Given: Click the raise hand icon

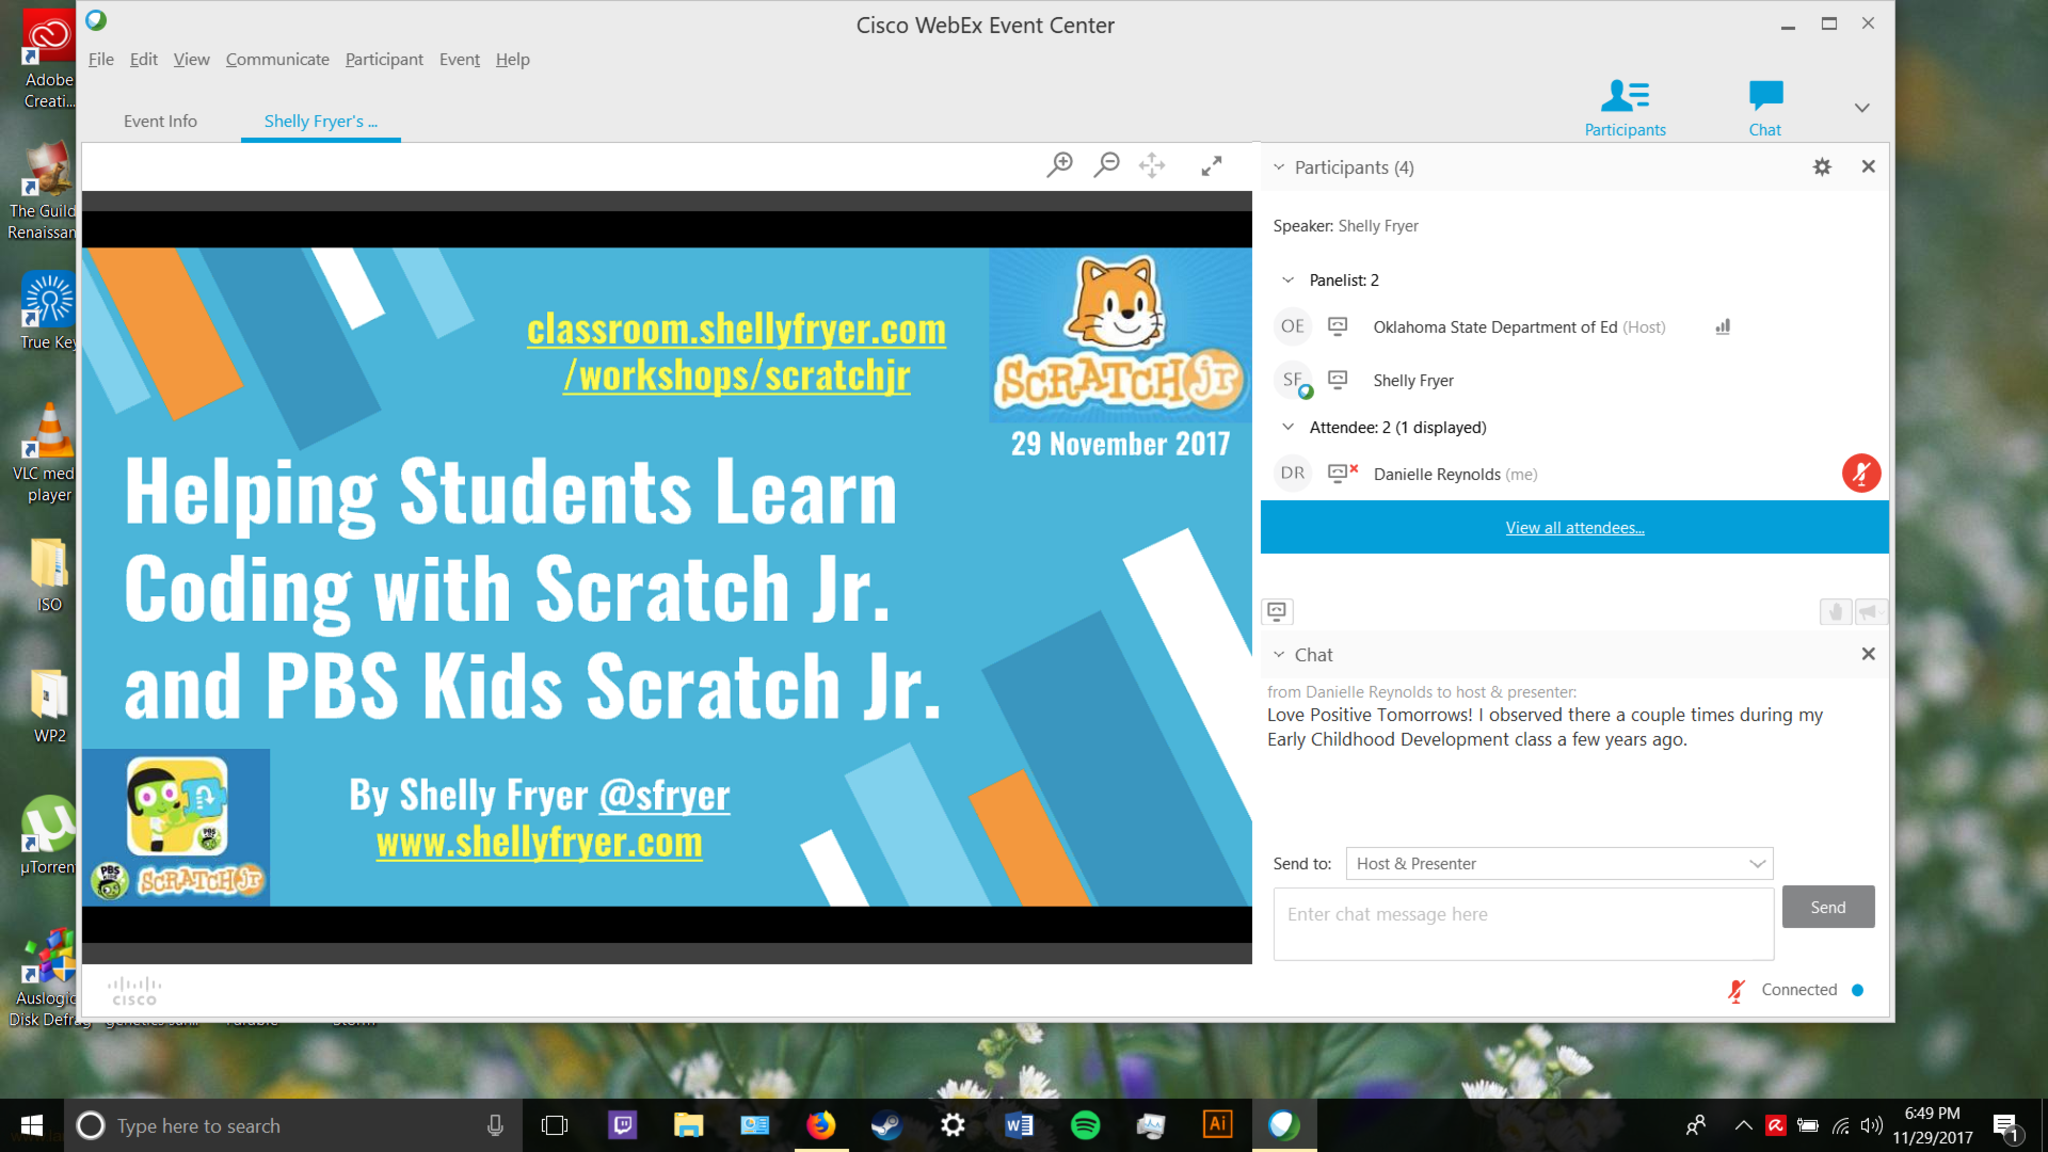Looking at the screenshot, I should 1835,612.
